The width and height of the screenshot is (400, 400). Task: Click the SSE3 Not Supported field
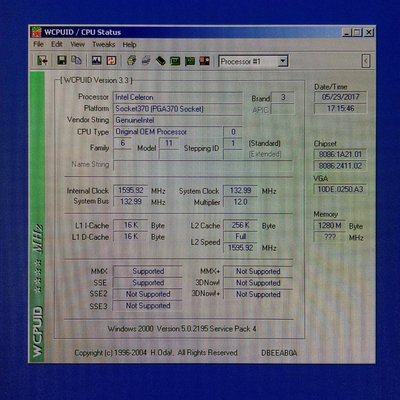[x=148, y=306]
